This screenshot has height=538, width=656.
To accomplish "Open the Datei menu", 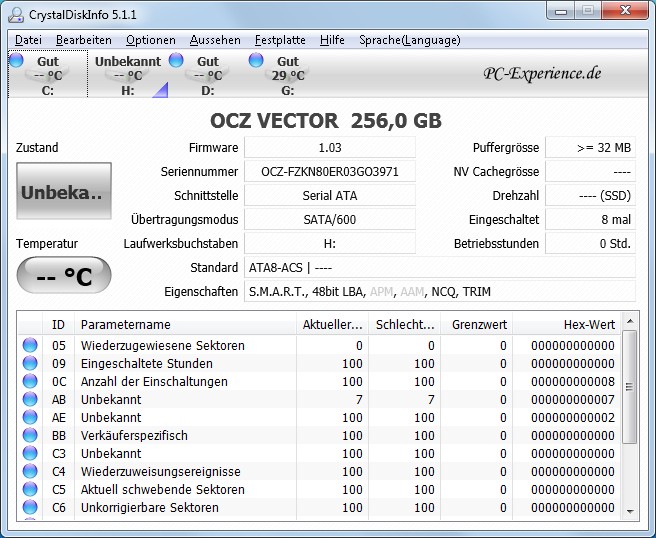I will pos(28,40).
